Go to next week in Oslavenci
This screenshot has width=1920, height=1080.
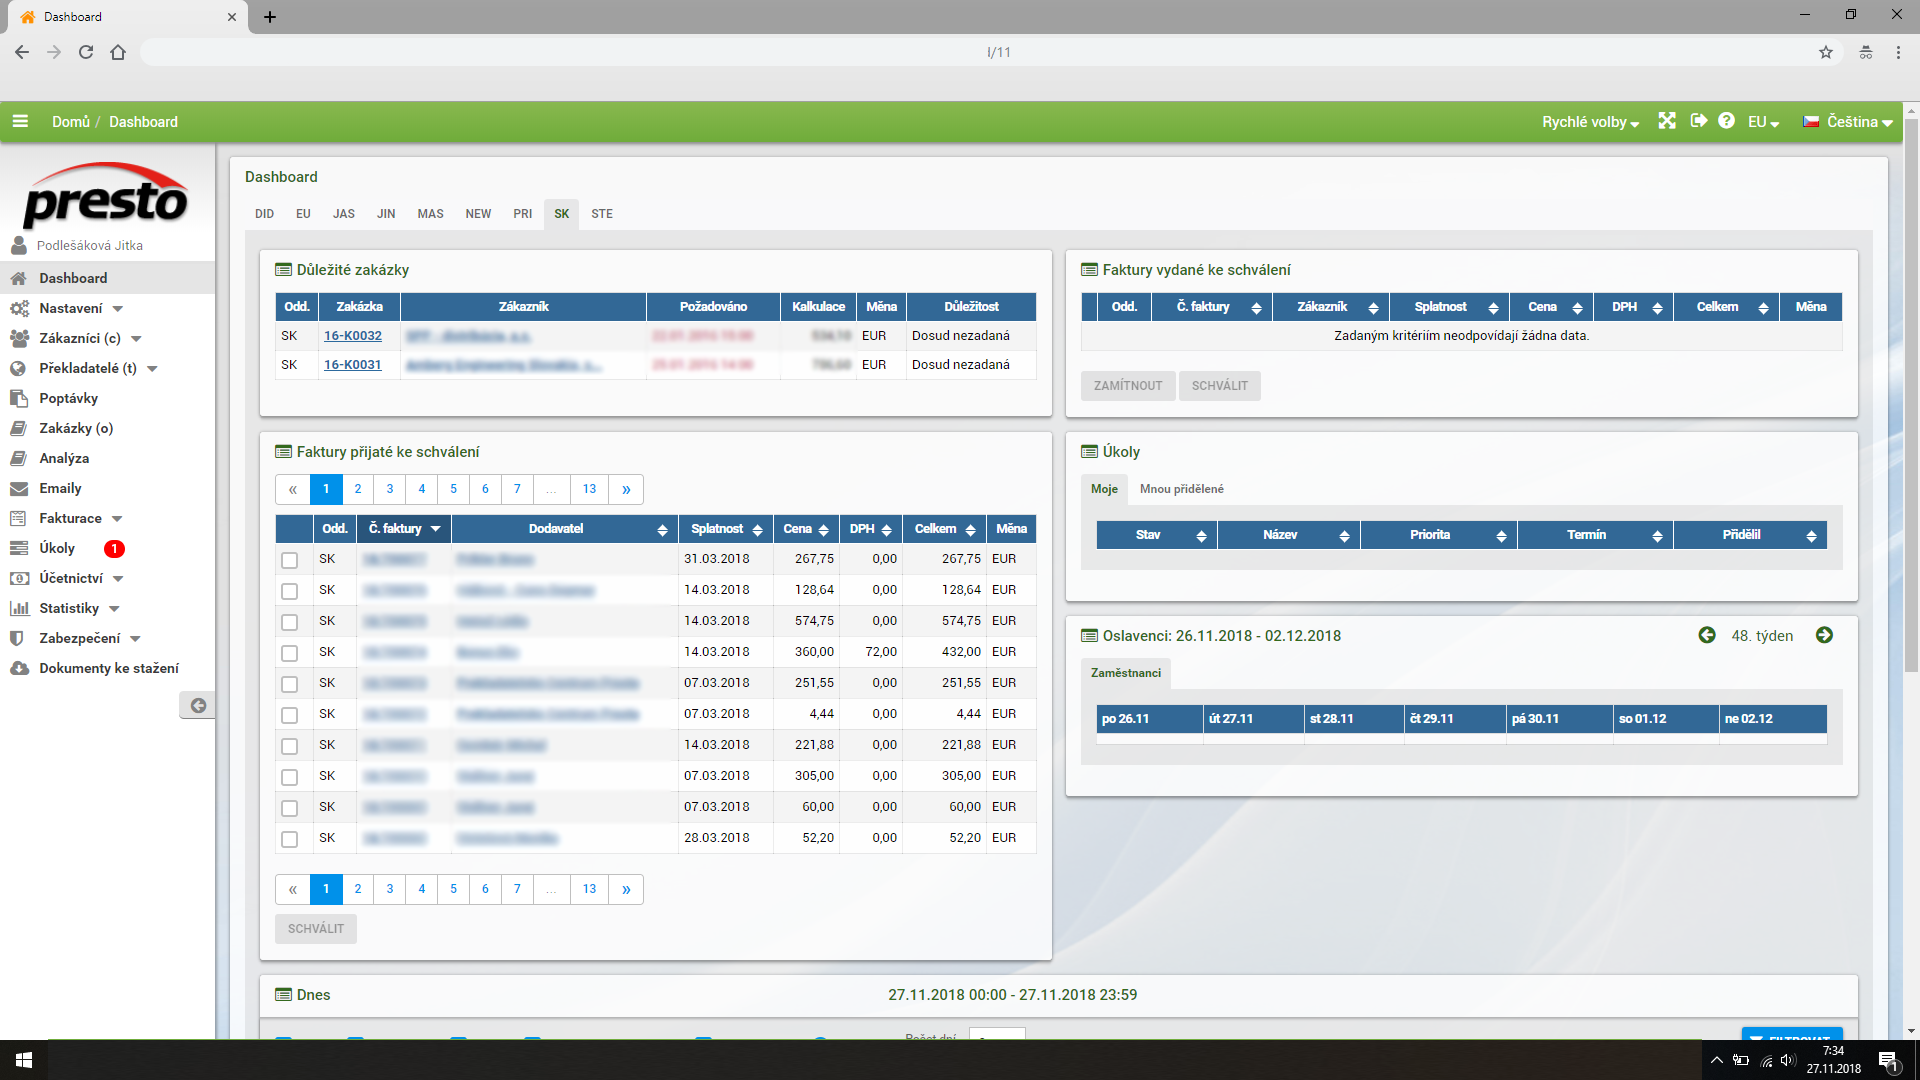[x=1824, y=635]
